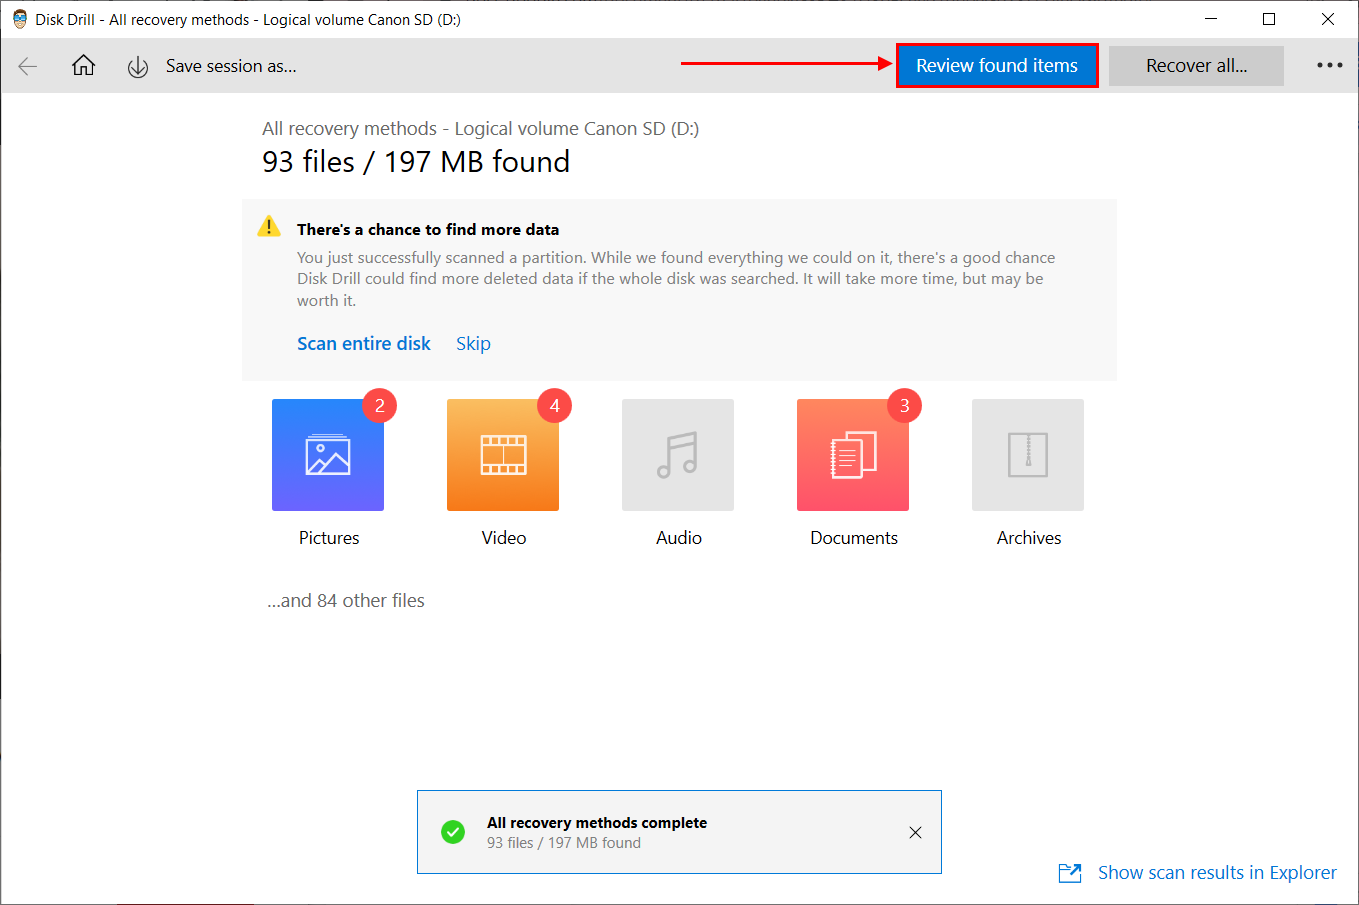
Task: Click the Recover all... button
Action: (x=1196, y=66)
